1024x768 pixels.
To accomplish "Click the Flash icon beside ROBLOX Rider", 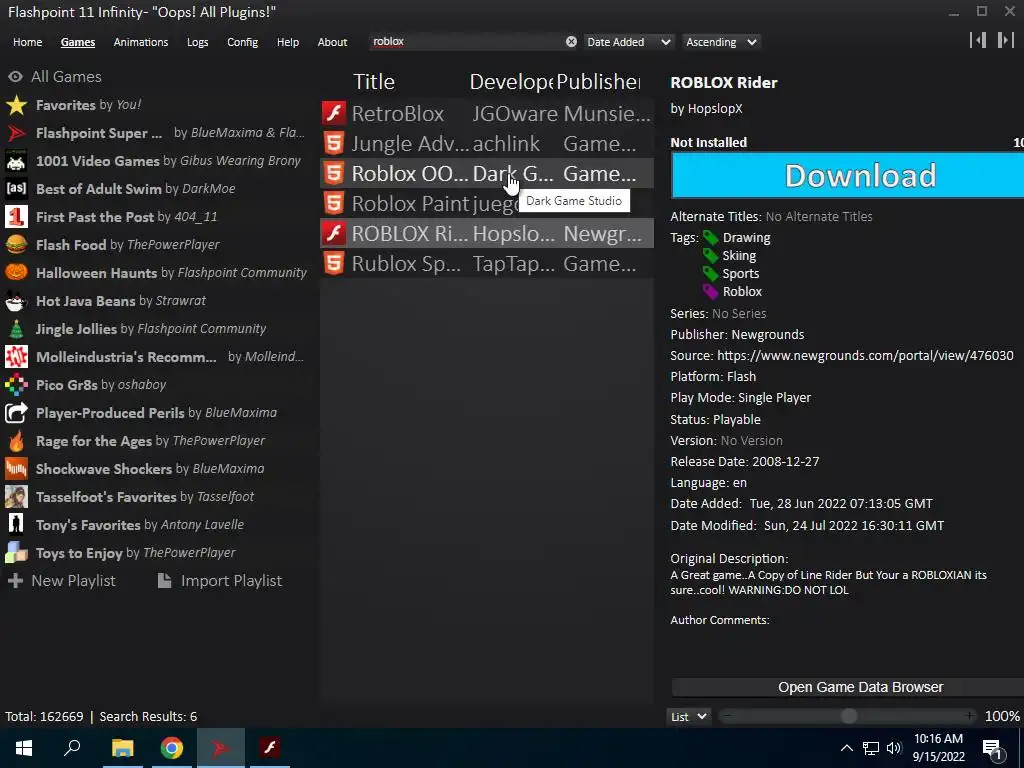I will coord(334,233).
